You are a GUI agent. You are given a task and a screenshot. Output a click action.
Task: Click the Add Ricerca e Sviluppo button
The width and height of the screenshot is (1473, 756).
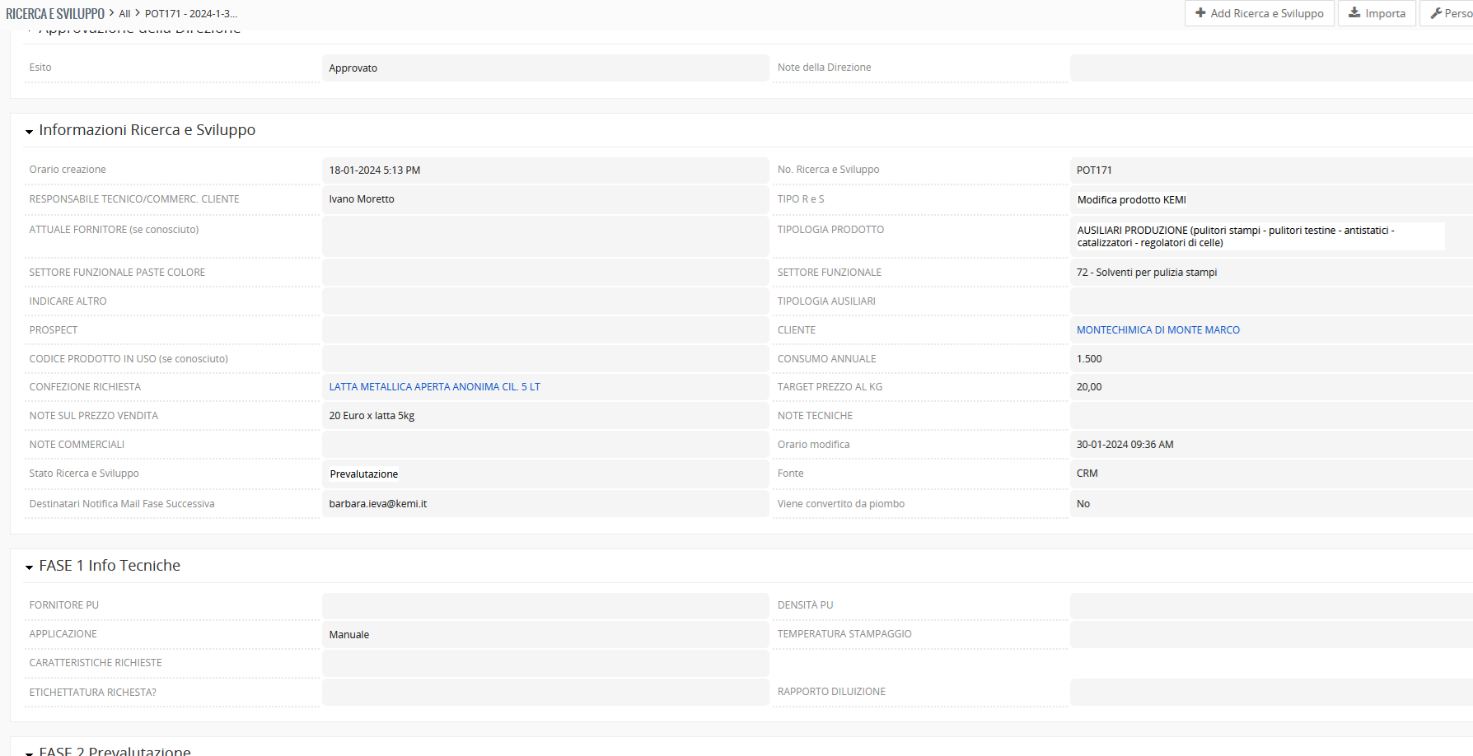click(x=1259, y=14)
